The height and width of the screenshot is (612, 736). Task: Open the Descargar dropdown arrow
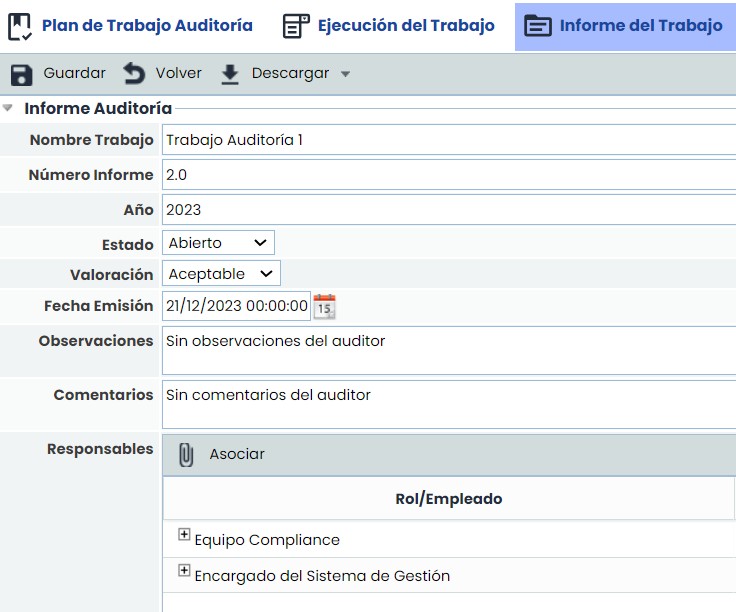pyautogui.click(x=346, y=74)
